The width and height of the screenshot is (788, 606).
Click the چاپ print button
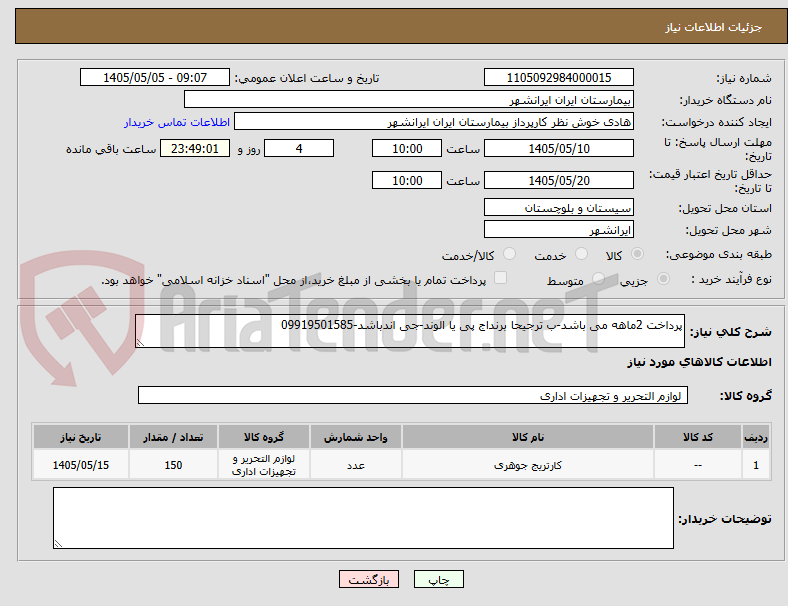click(439, 579)
